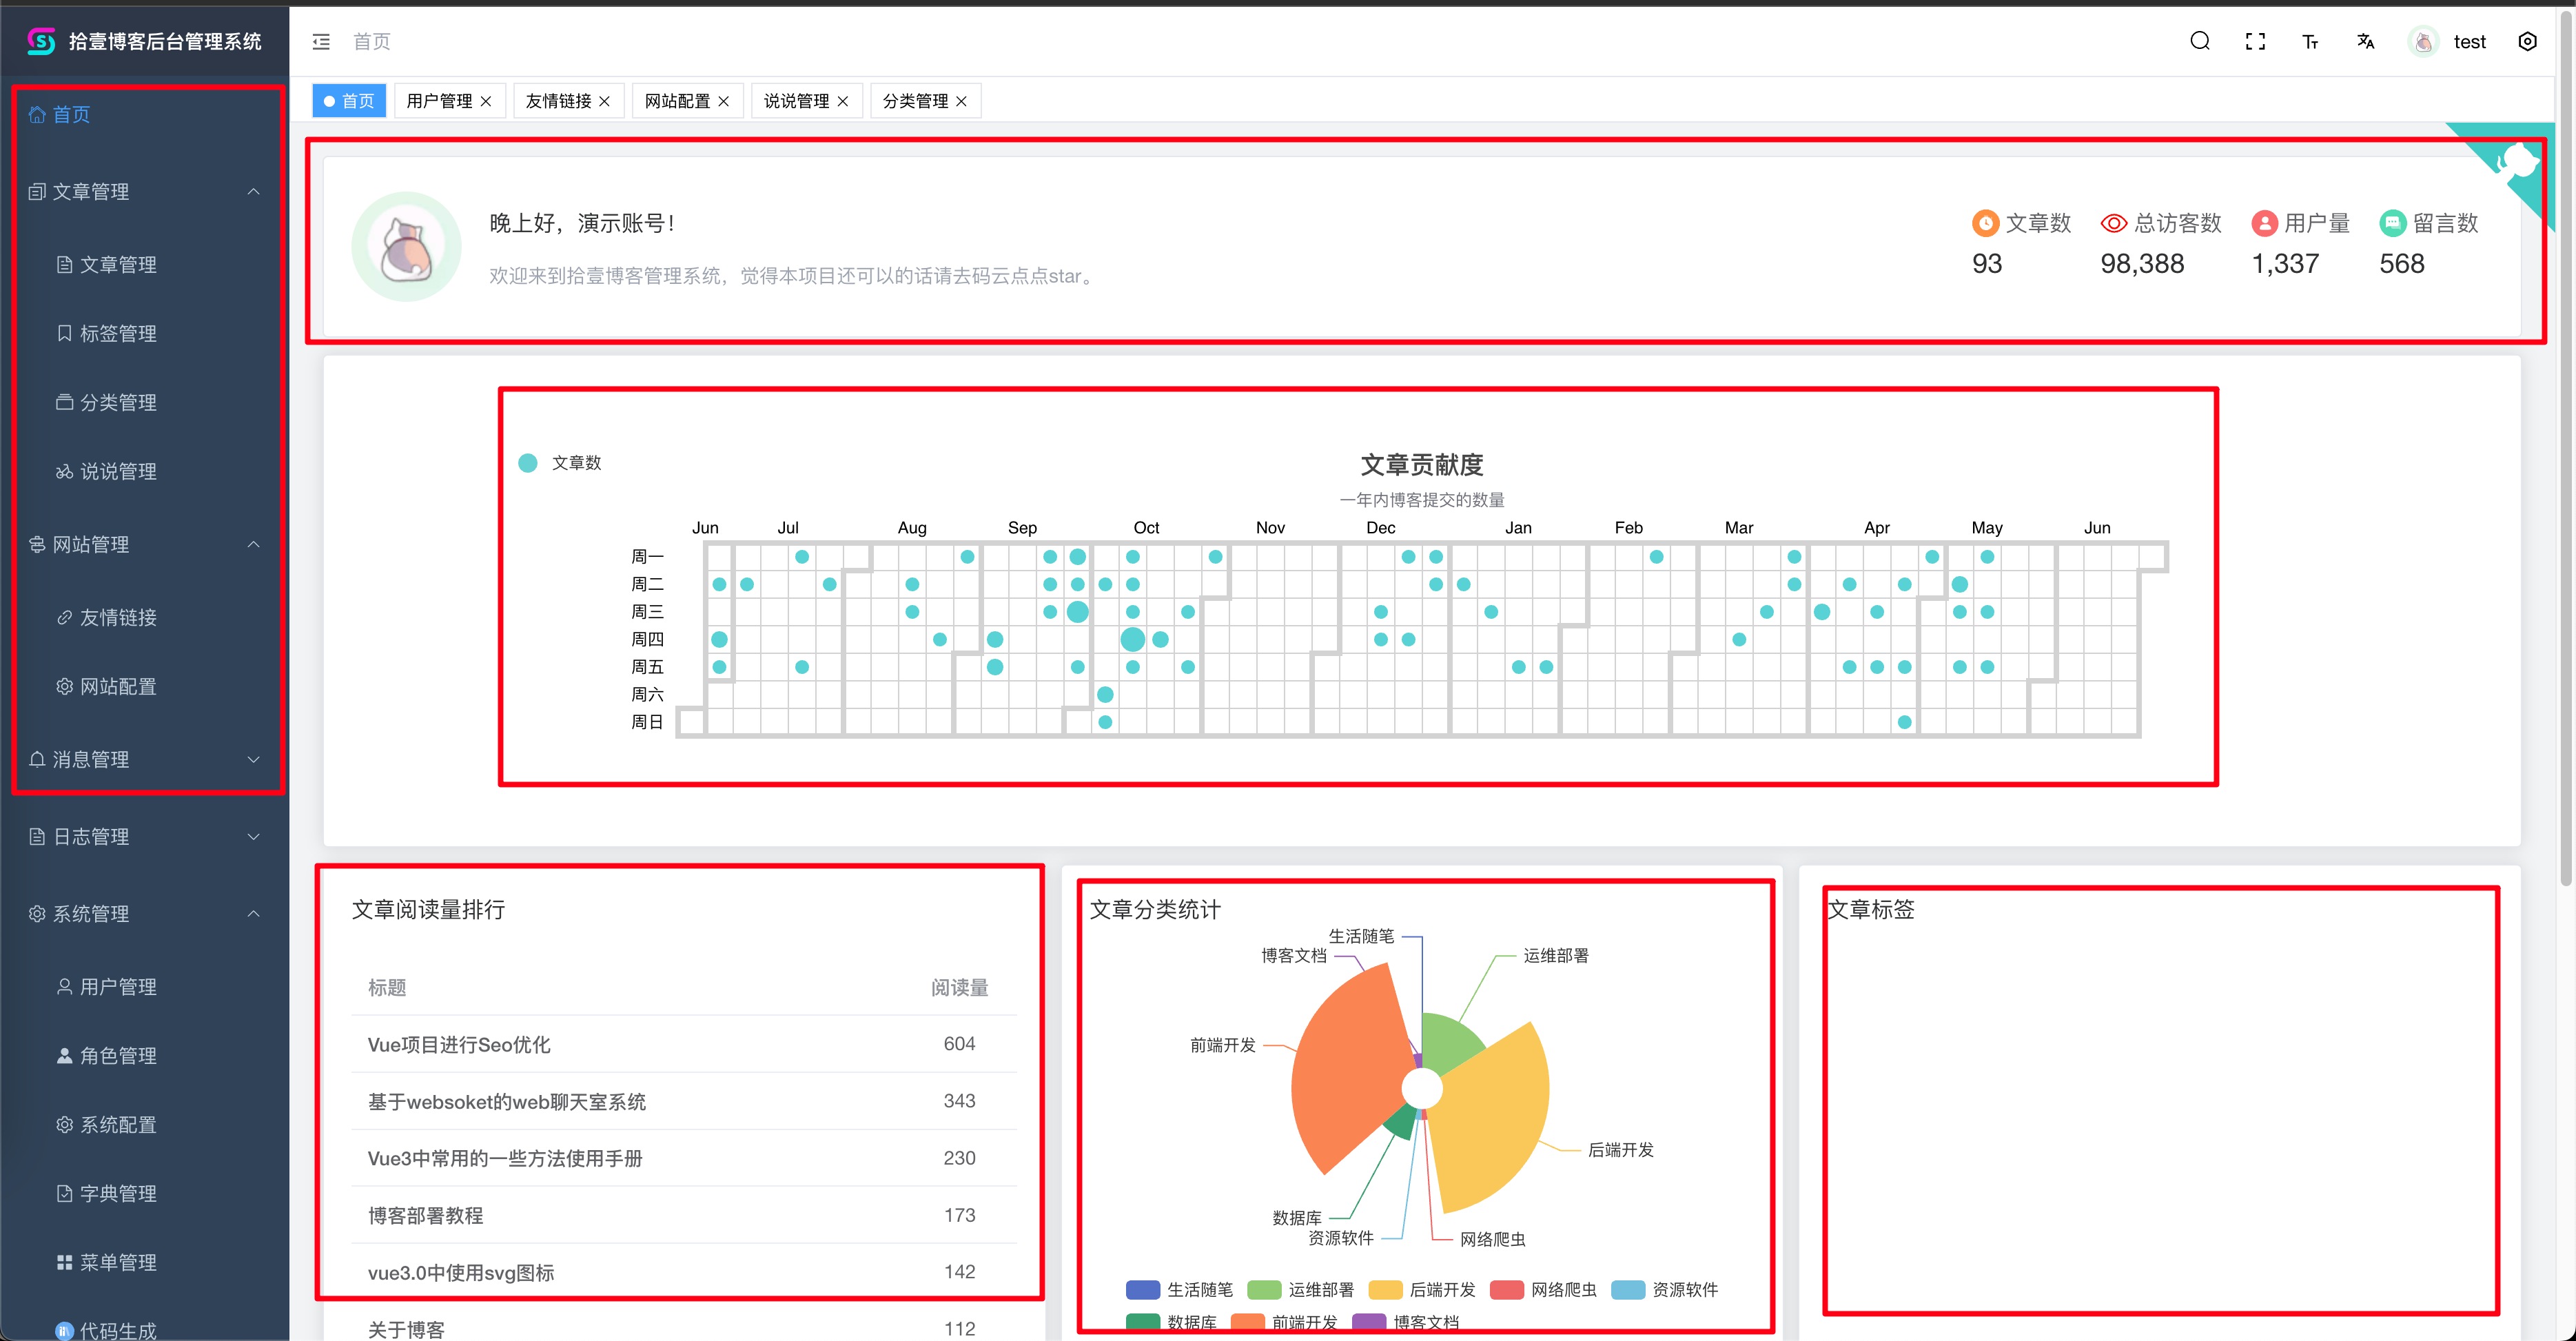
Task: Click the test user avatar
Action: coord(2423,41)
